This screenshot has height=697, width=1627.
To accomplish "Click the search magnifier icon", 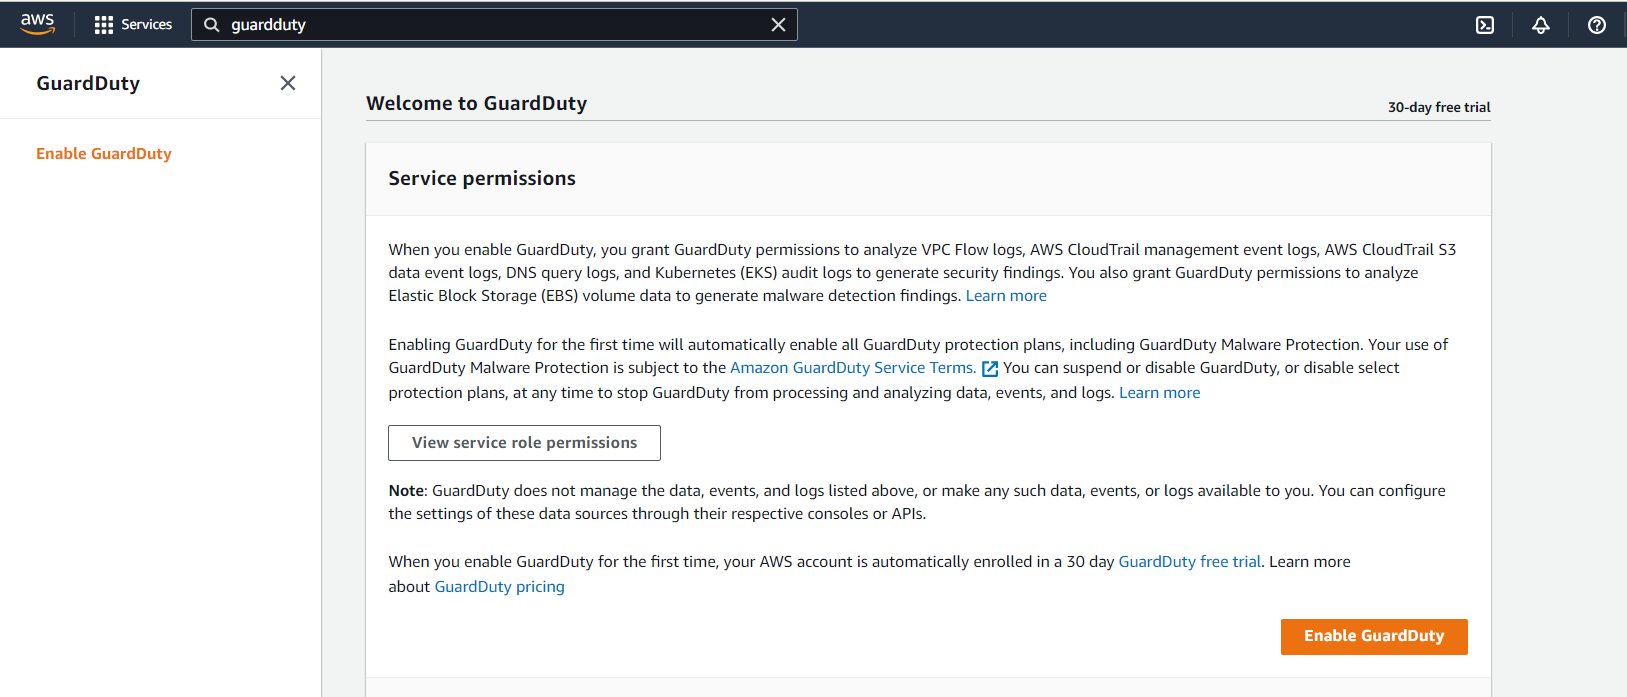I will [x=212, y=25].
